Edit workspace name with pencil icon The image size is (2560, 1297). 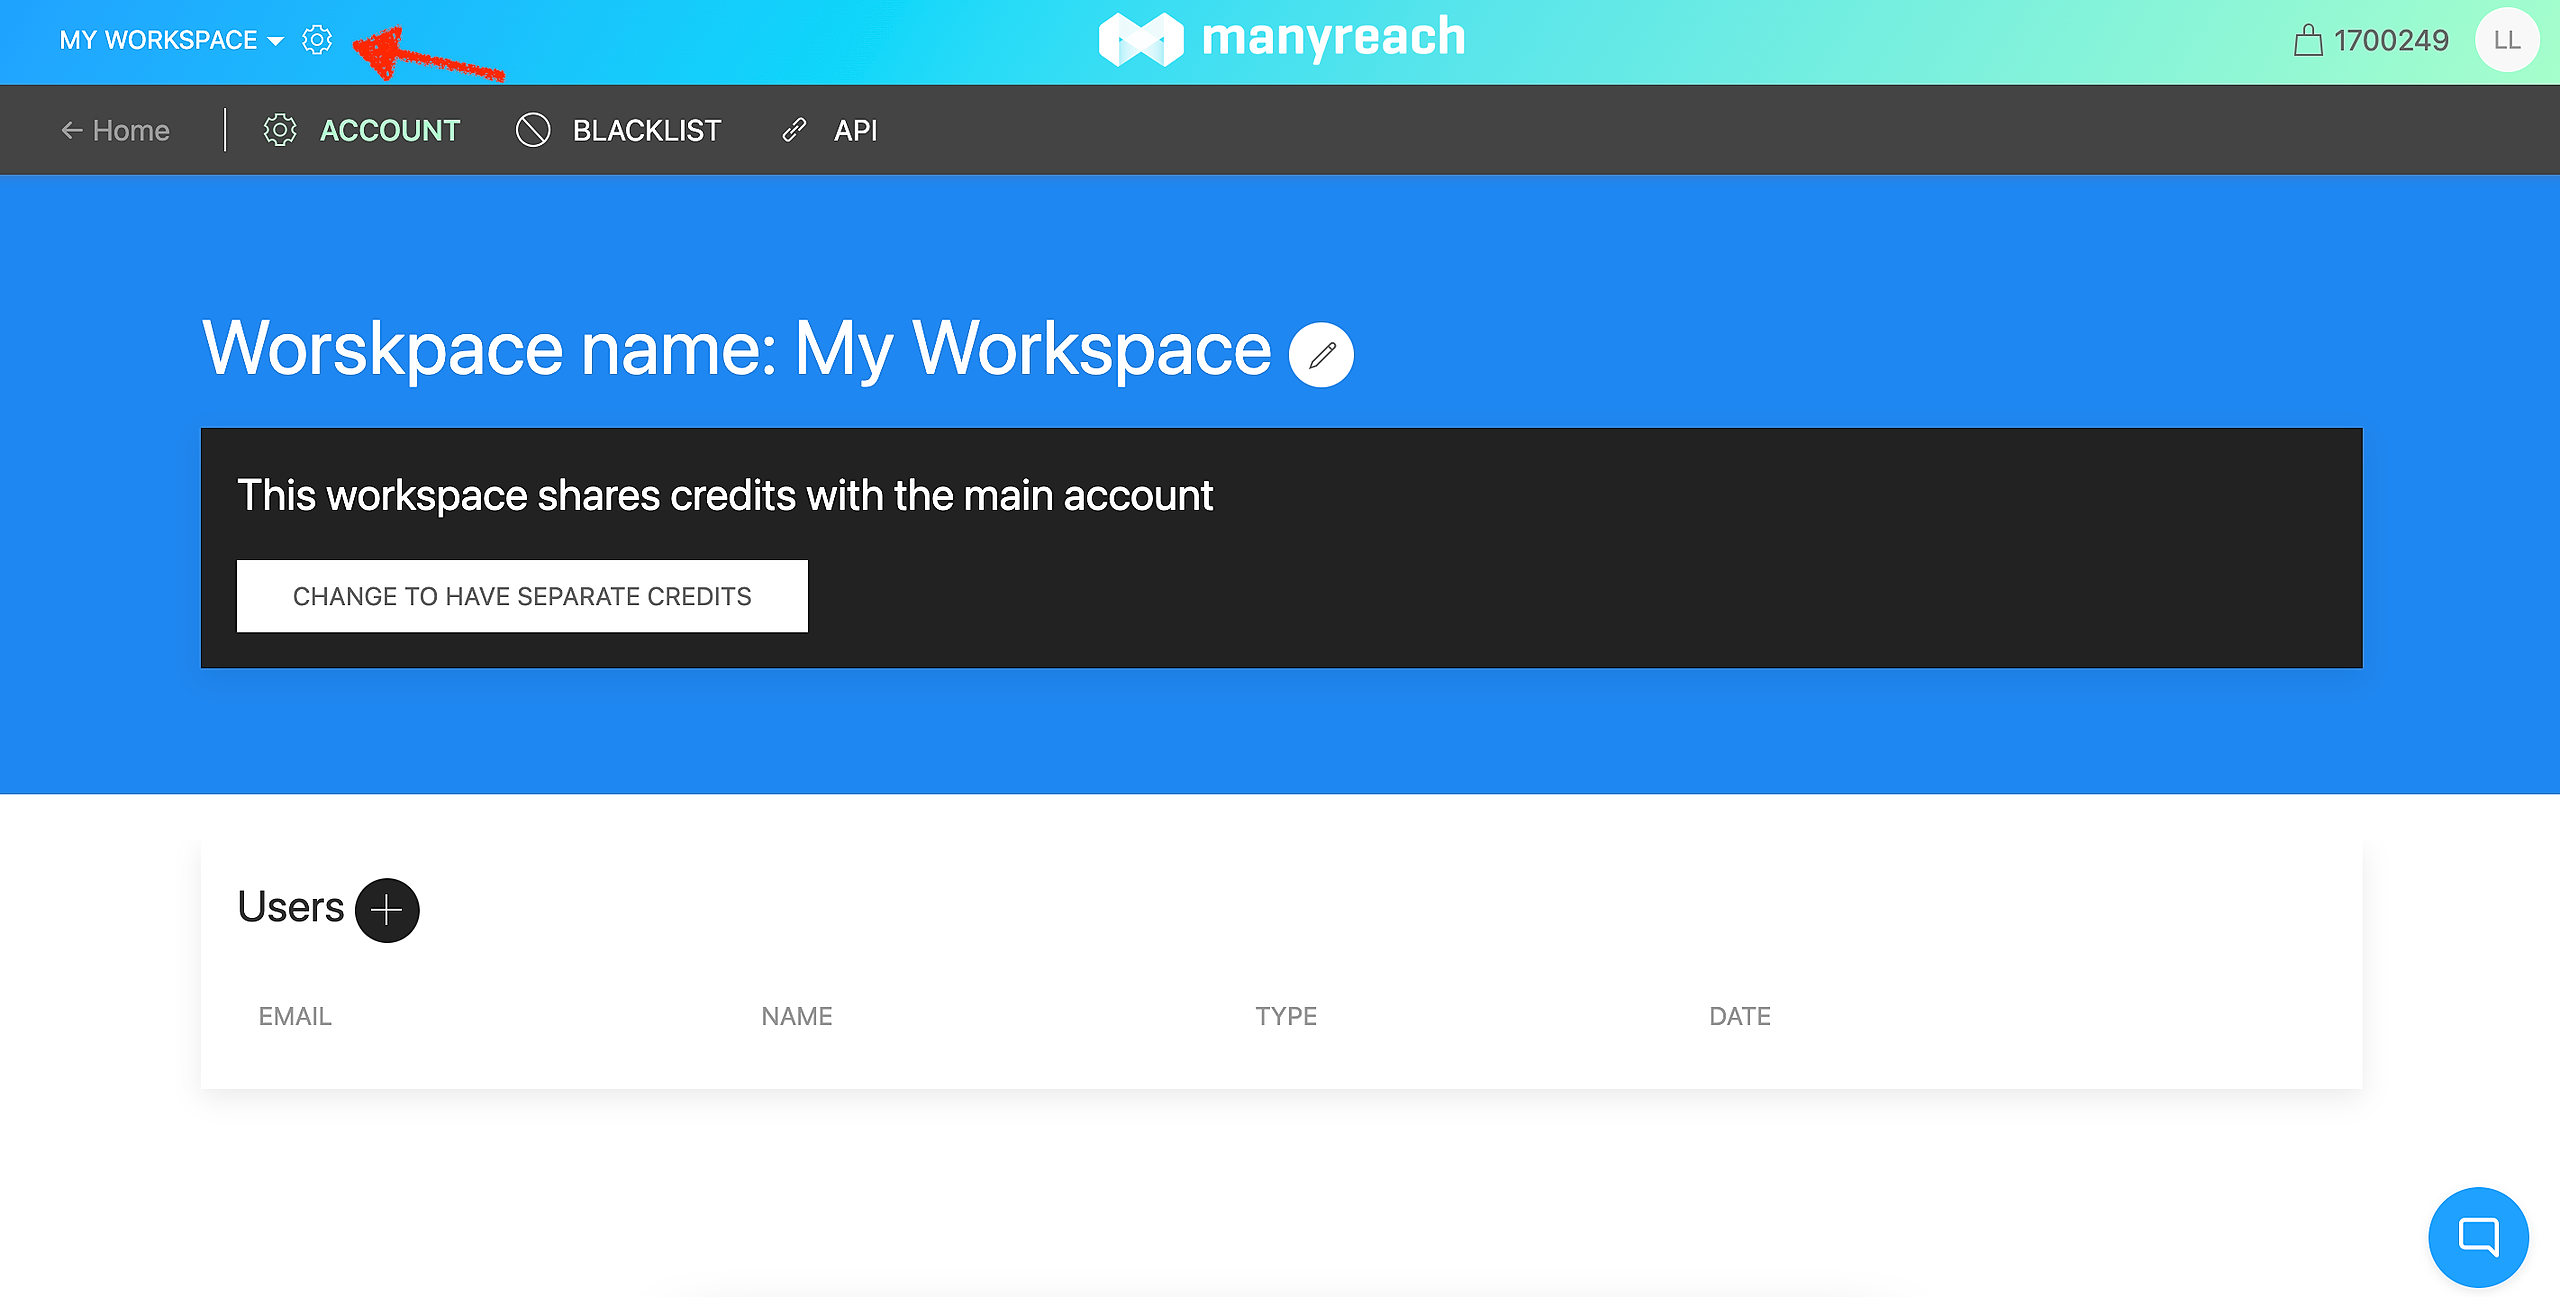click(1321, 355)
